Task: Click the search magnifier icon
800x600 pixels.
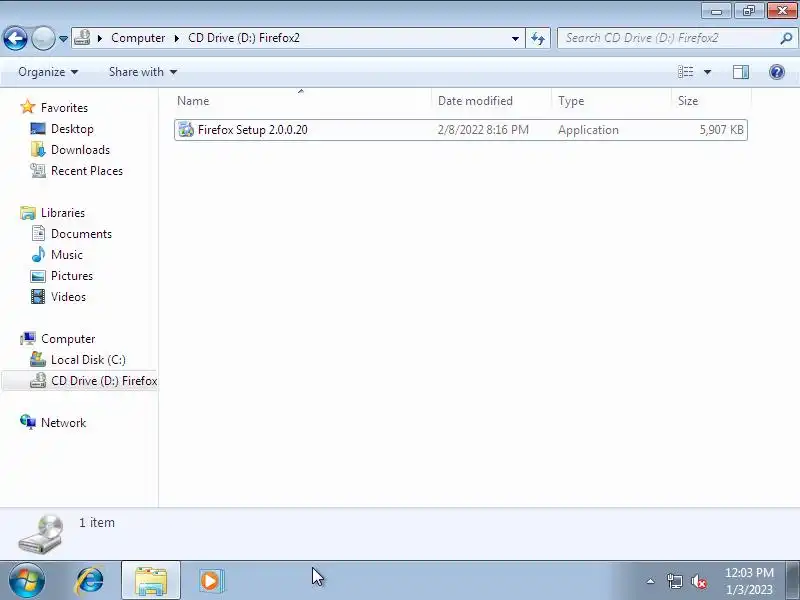Action: pos(786,38)
